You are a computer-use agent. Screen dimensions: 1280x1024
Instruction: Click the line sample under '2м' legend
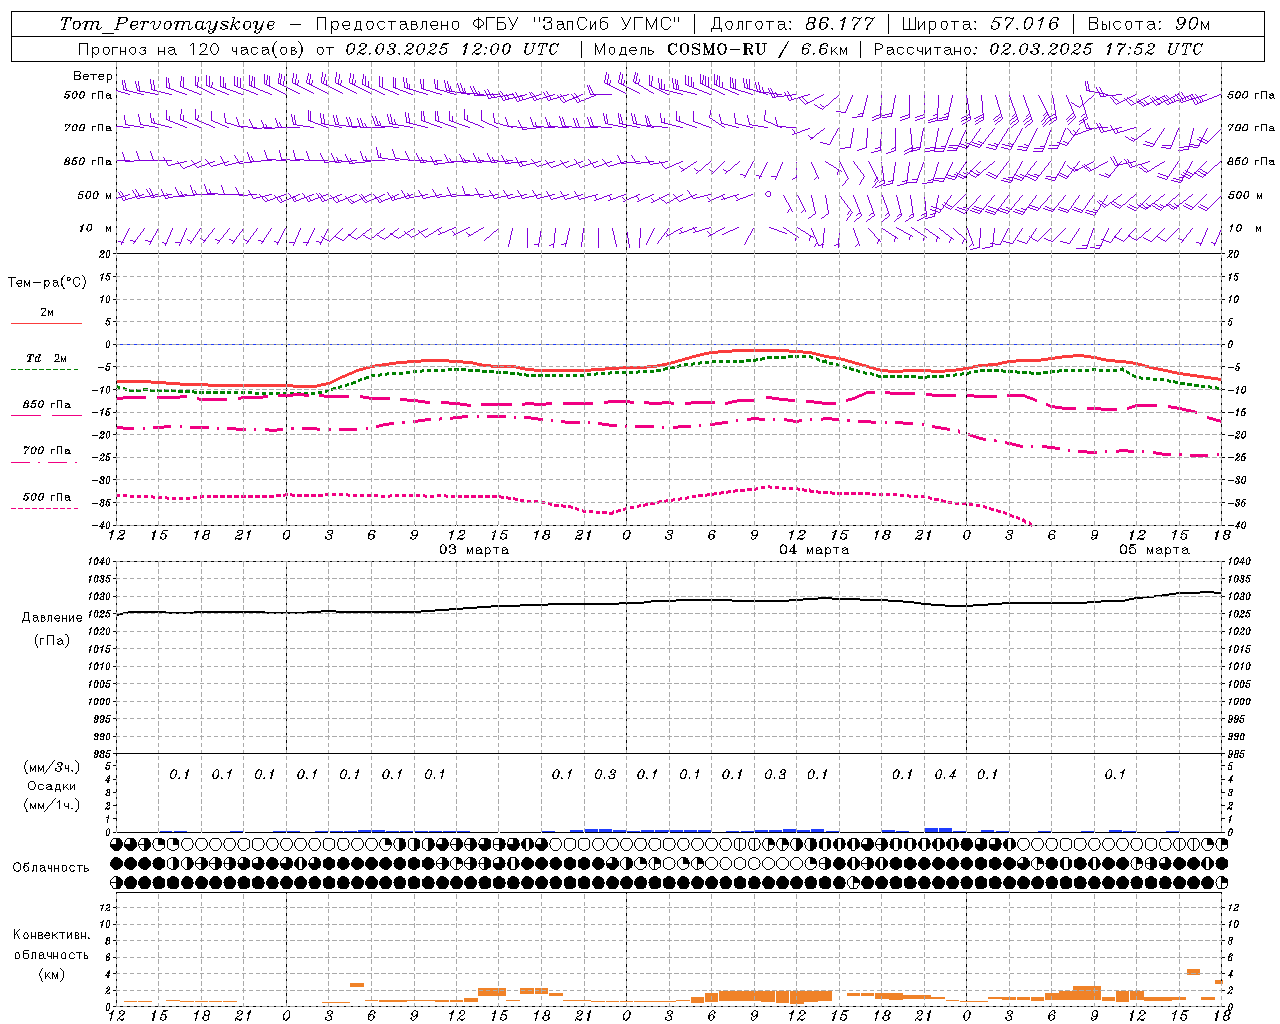pos(46,323)
